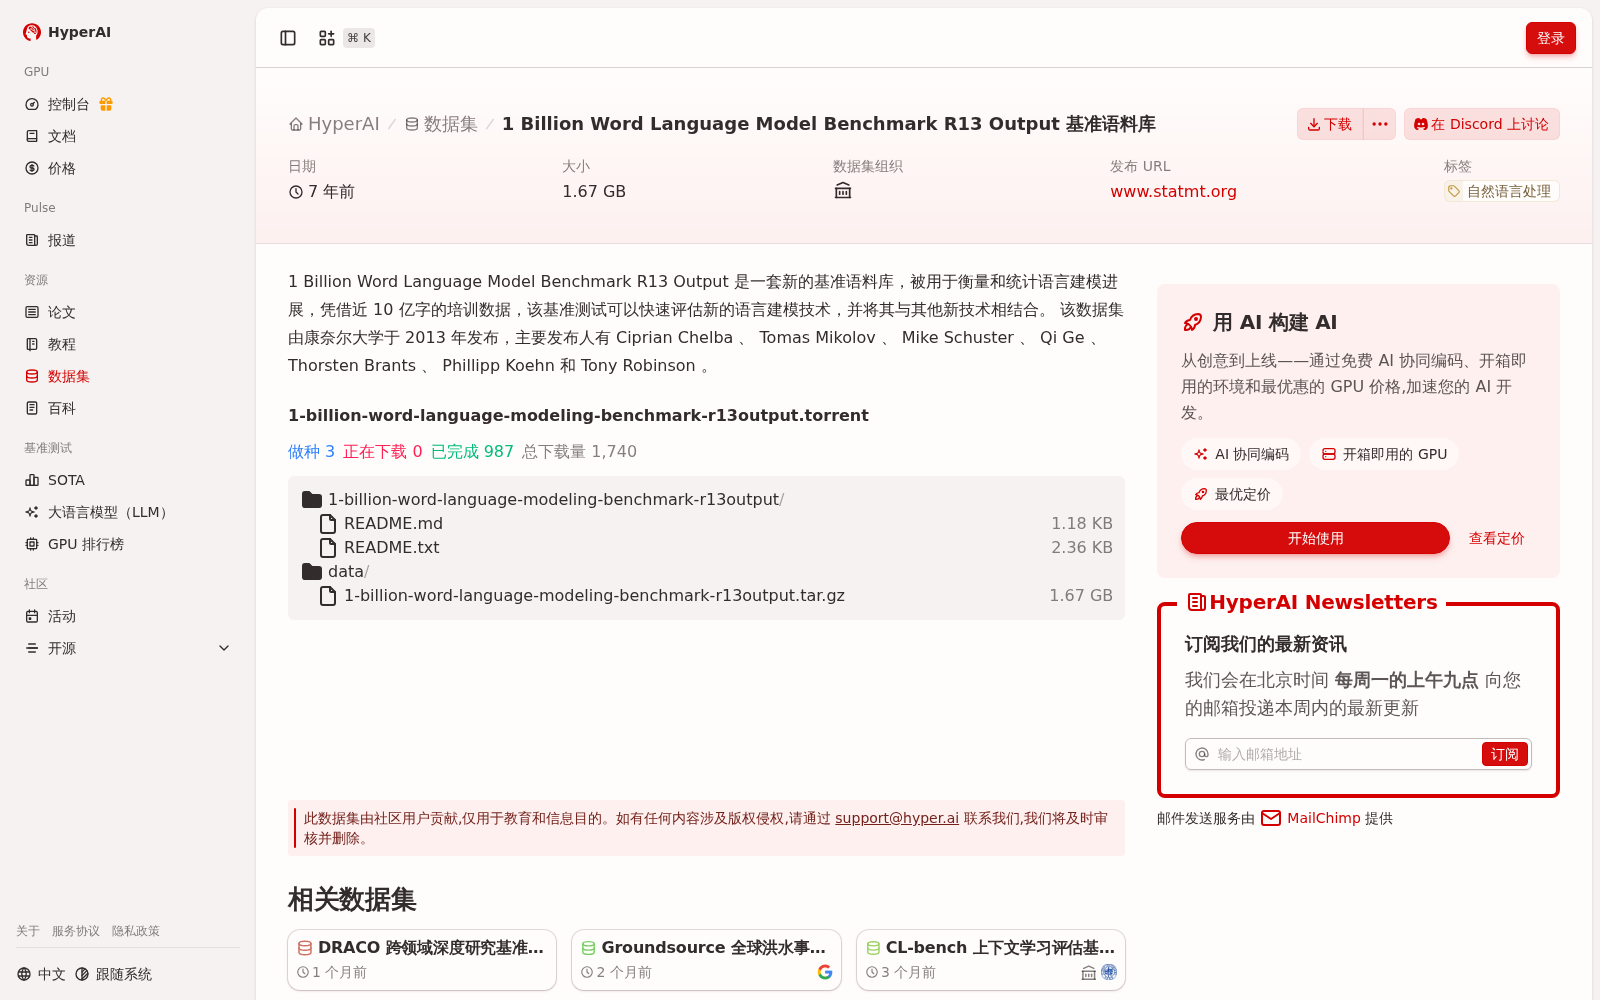Image resolution: width=1600 pixels, height=1000 pixels.
Task: Click the AI 协同编码 chip
Action: tap(1241, 454)
